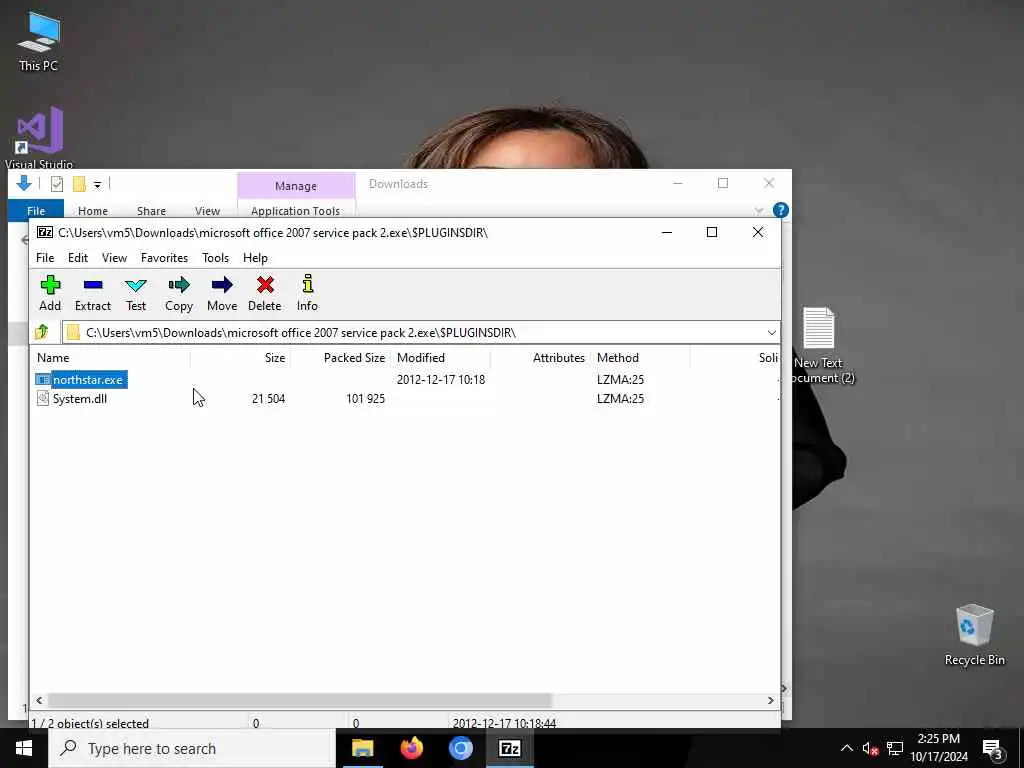This screenshot has height=768, width=1024.
Task: Click the Manage contextual tab in Explorer
Action: point(296,186)
